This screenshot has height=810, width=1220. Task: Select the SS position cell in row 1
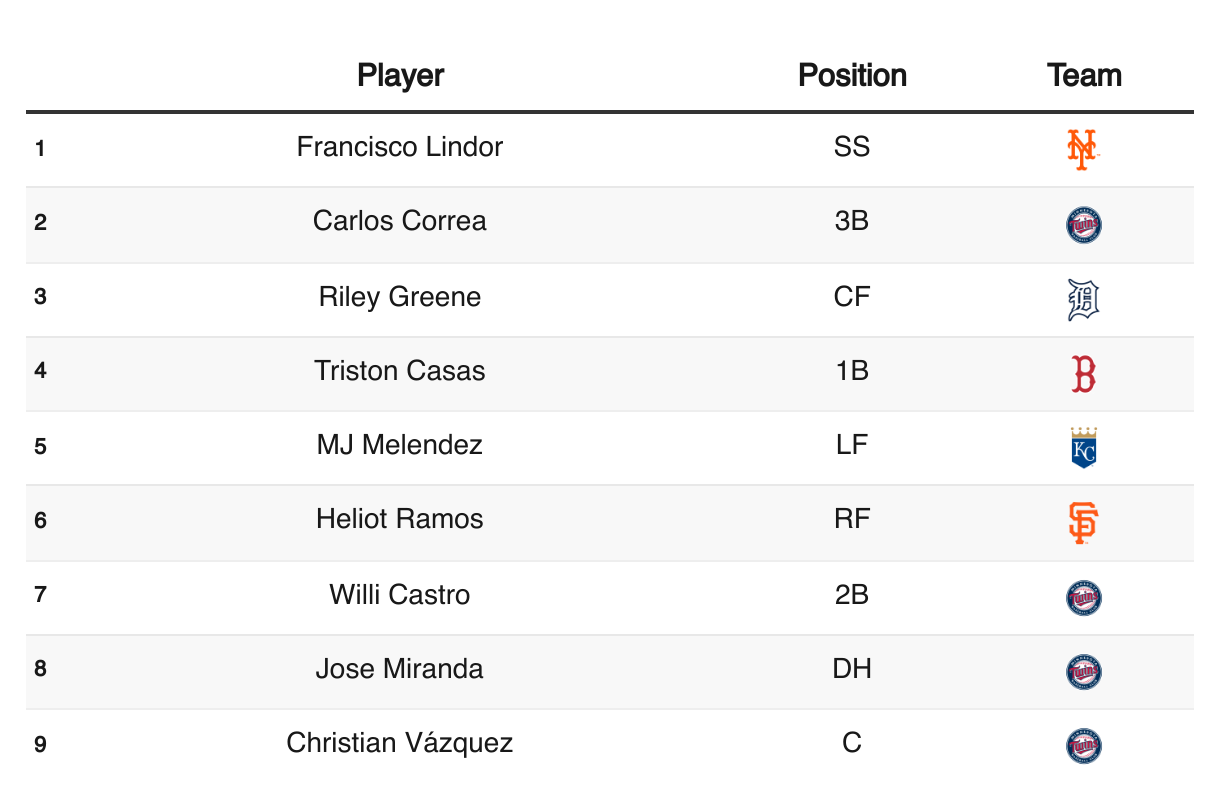pos(852,147)
